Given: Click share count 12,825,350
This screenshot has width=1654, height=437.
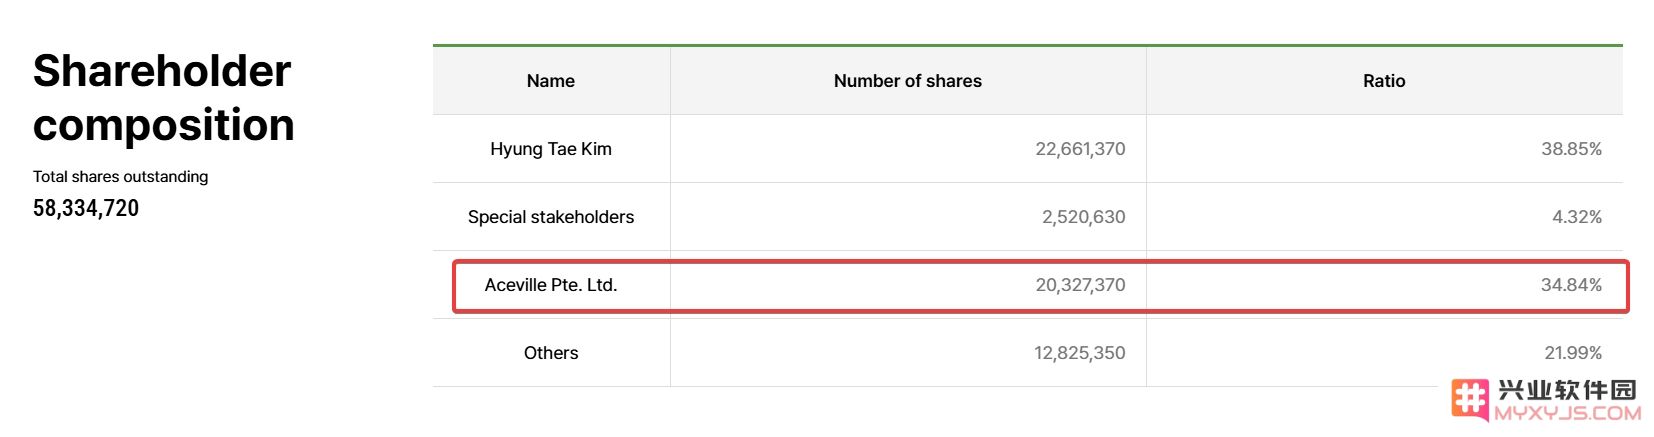Looking at the screenshot, I should coord(1080,353).
